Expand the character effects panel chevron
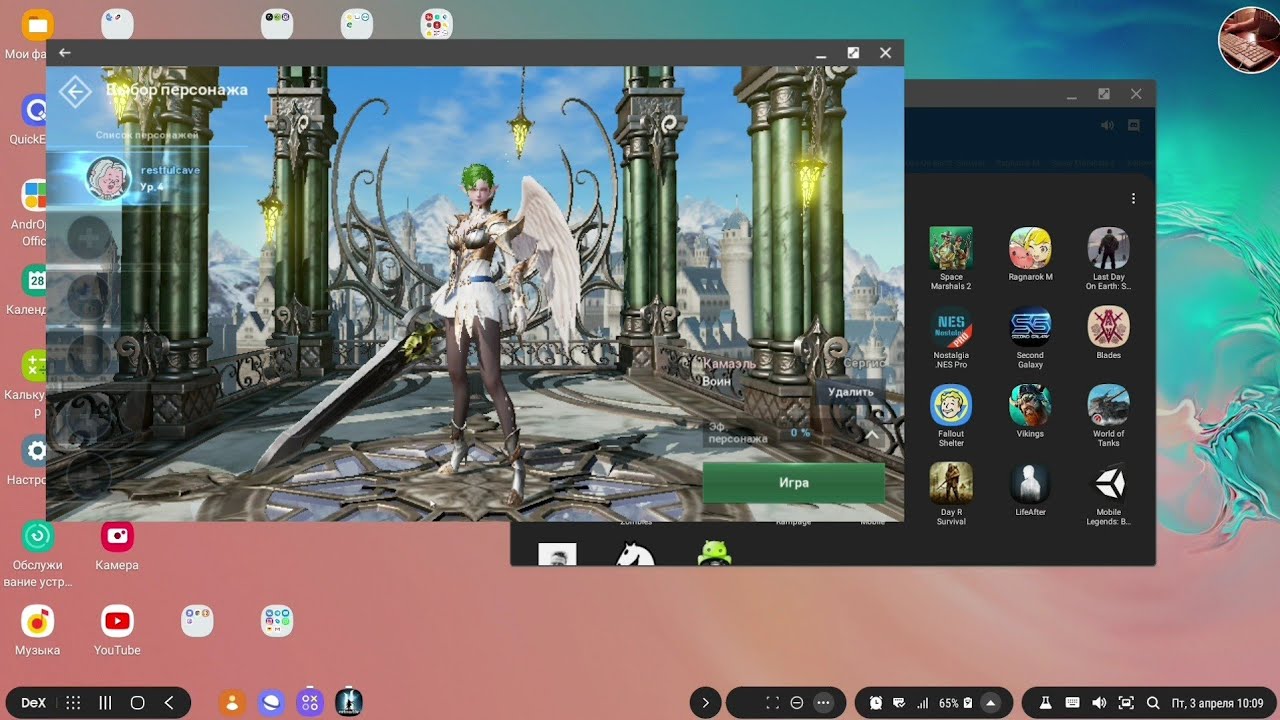Screen dimensions: 1280x720 click(x=872, y=434)
